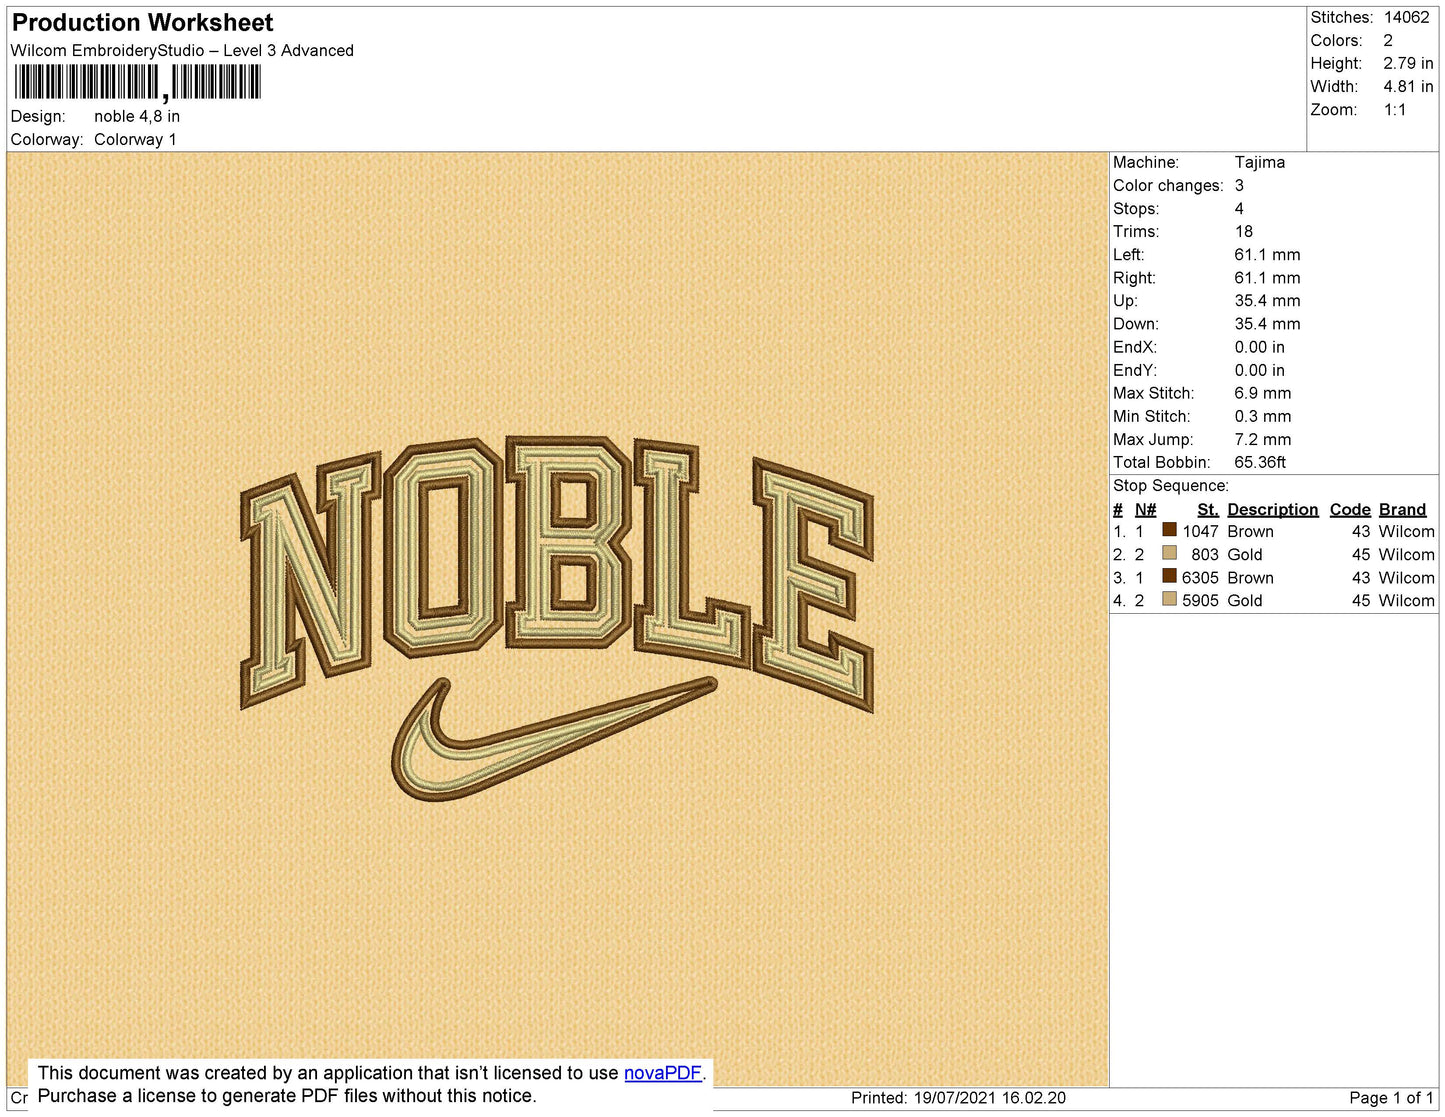Select the Stop Sequence heading

pyautogui.click(x=1171, y=485)
